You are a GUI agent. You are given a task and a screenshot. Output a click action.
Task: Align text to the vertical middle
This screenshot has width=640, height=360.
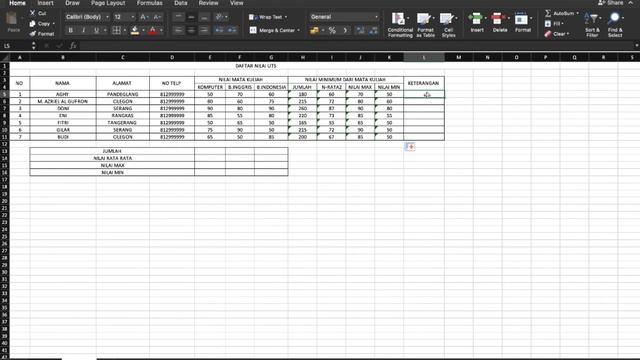pos(191,17)
